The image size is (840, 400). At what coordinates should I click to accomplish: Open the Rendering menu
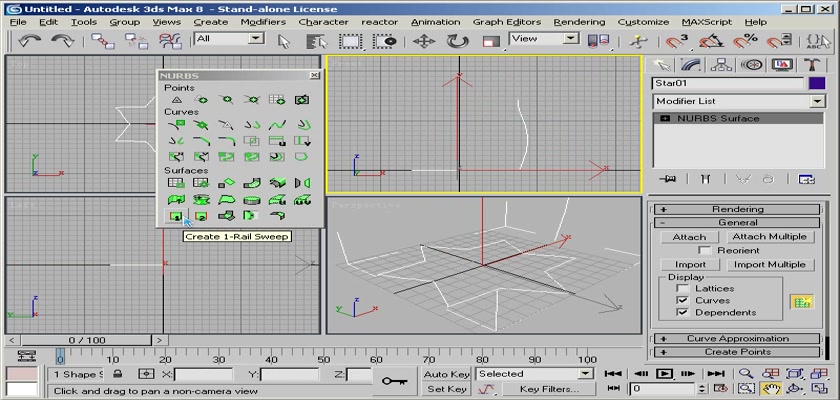click(x=579, y=22)
